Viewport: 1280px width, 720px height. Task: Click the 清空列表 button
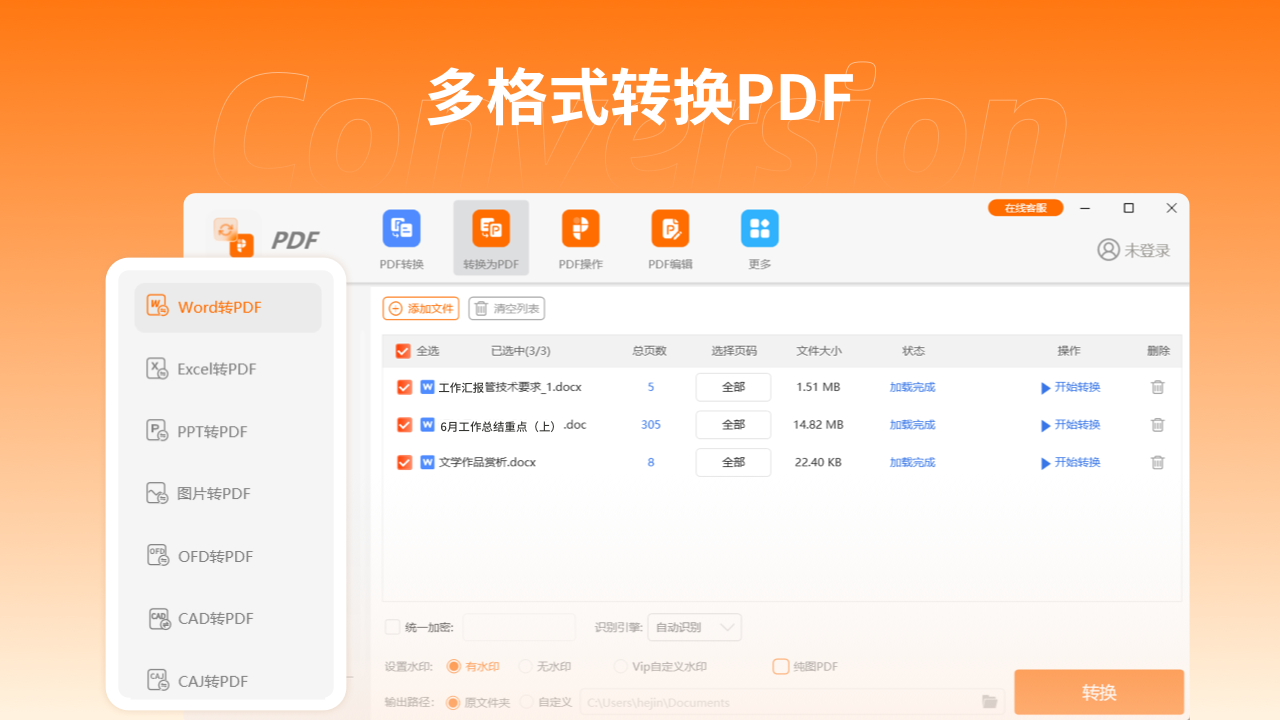coord(507,309)
